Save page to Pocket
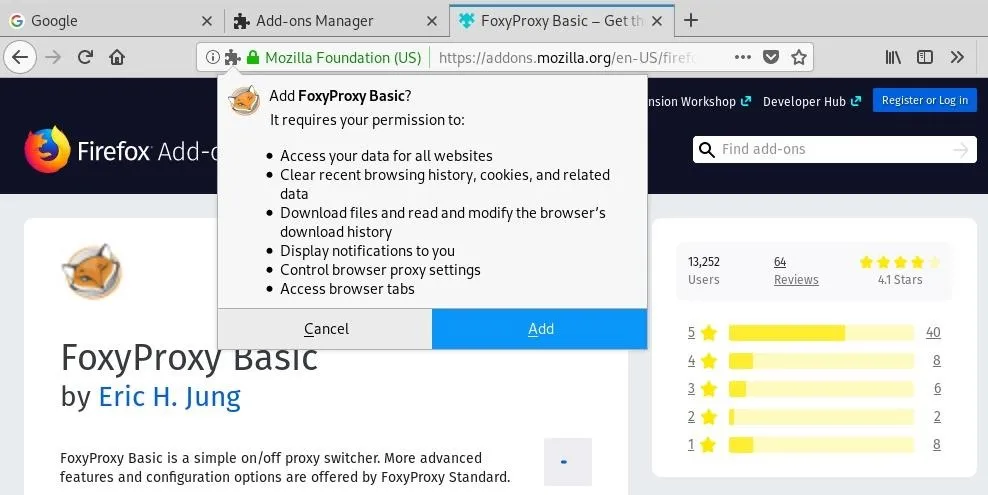Image resolution: width=988 pixels, height=495 pixels. [771, 57]
